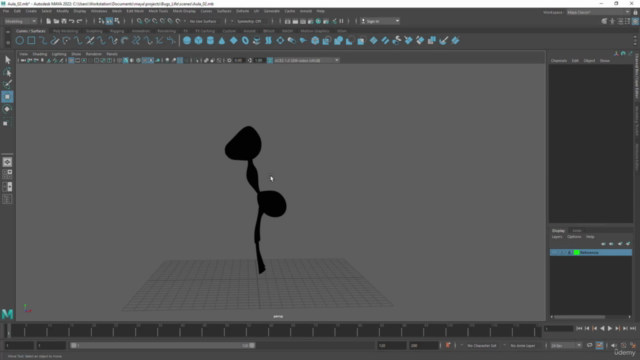This screenshot has height=360, width=640.
Task: Create a NURBS plane from the shelf
Action: 233,40
